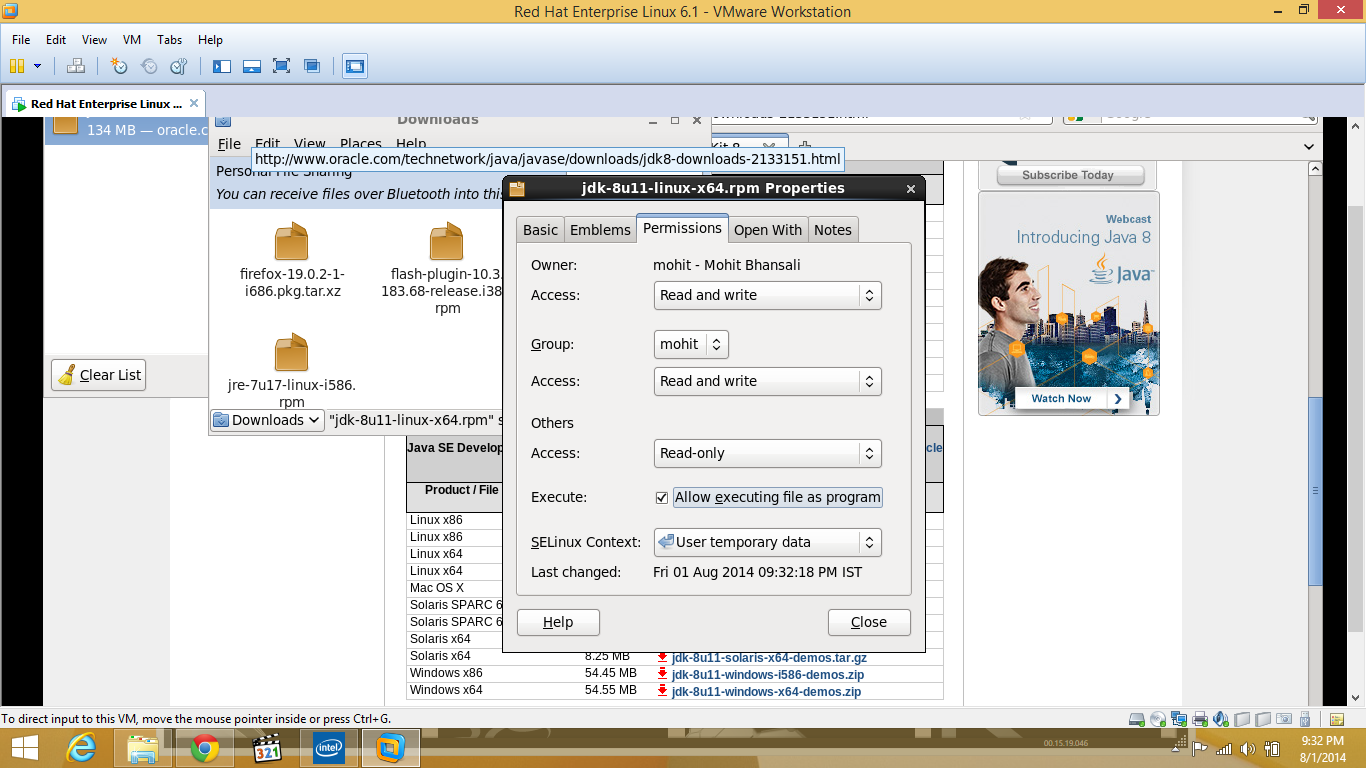Click the printer device status icon
This screenshot has height=768, width=1366.
1200,719
